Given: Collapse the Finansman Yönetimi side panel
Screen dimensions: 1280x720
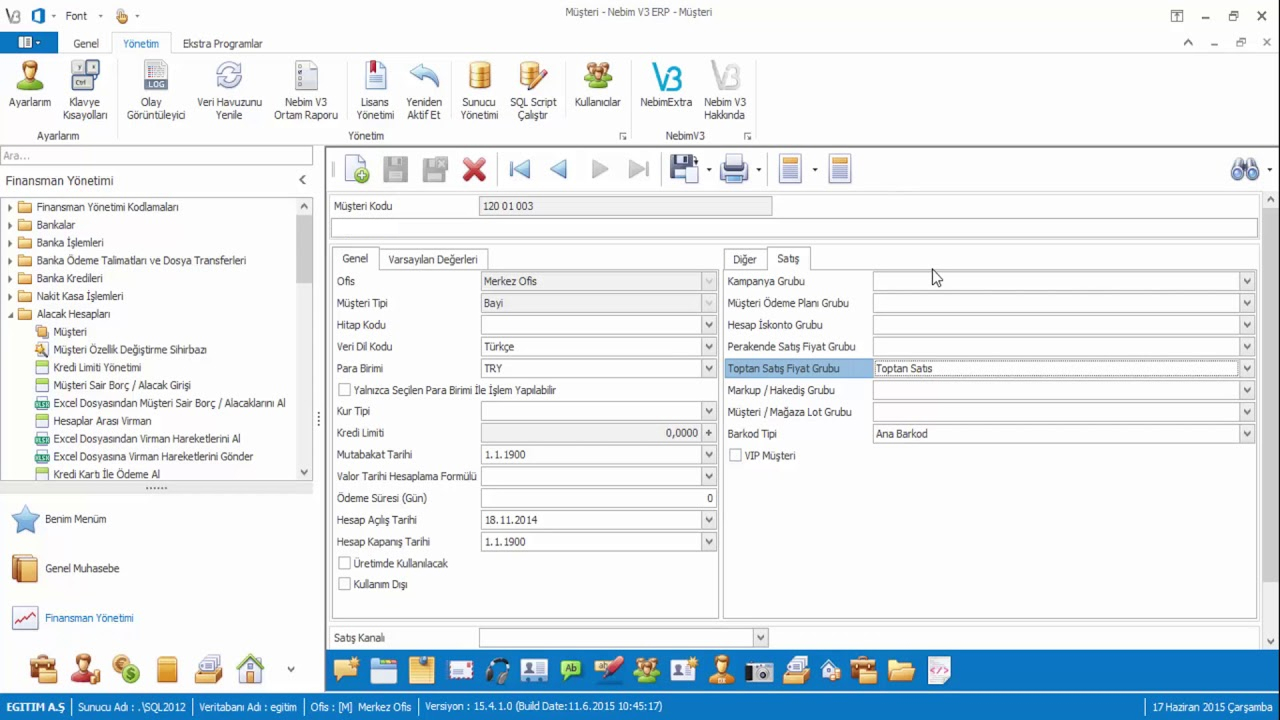Looking at the screenshot, I should point(303,180).
